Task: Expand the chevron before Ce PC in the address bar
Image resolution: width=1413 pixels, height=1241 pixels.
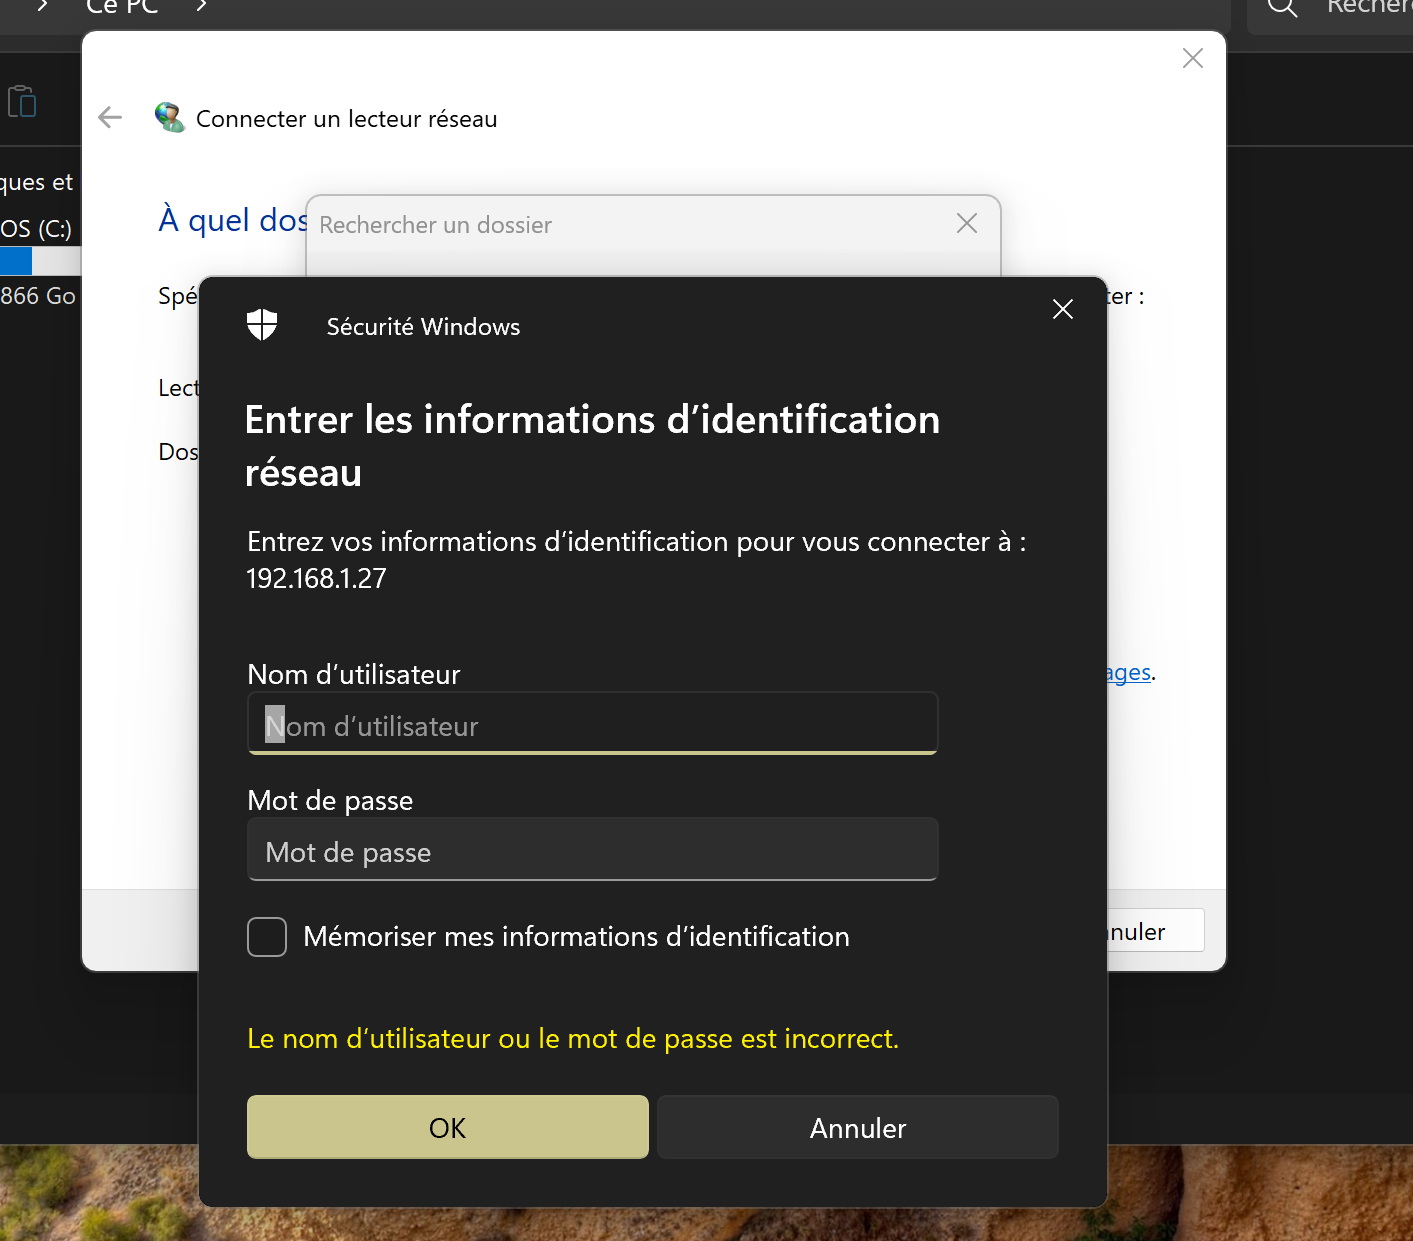Action: click(x=43, y=6)
